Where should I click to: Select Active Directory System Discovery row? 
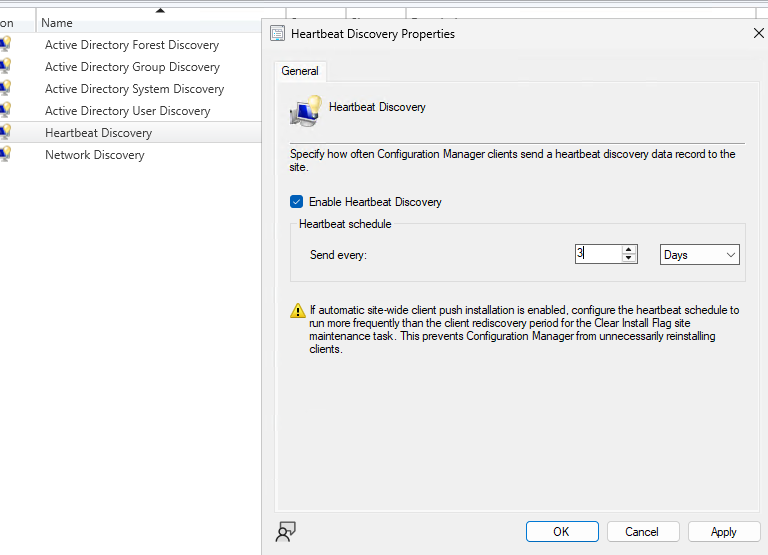coord(131,89)
